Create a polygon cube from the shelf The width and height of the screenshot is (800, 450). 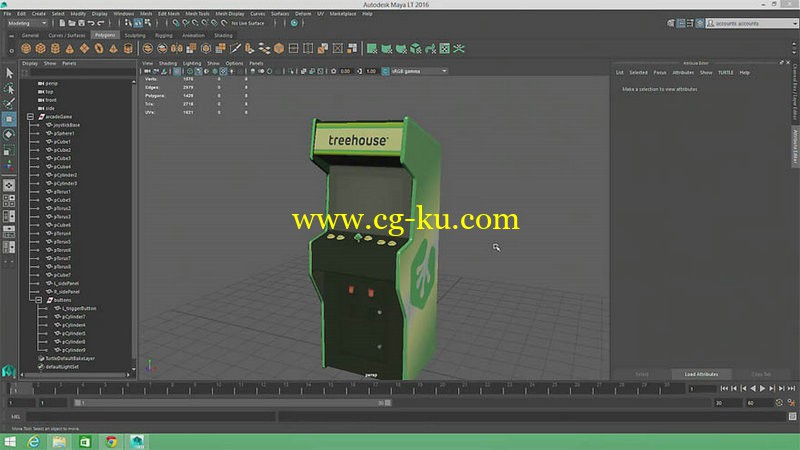point(40,48)
